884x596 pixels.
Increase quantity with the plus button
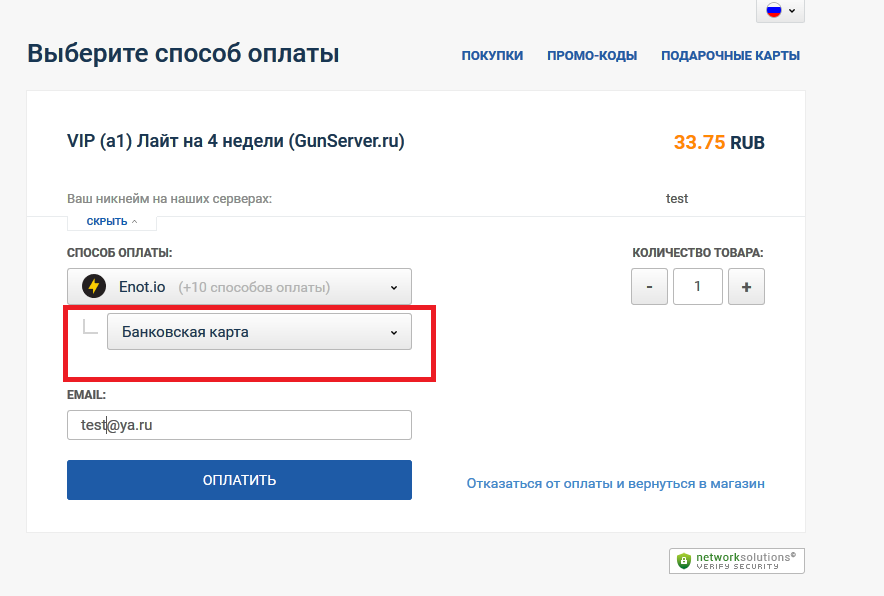(x=746, y=288)
